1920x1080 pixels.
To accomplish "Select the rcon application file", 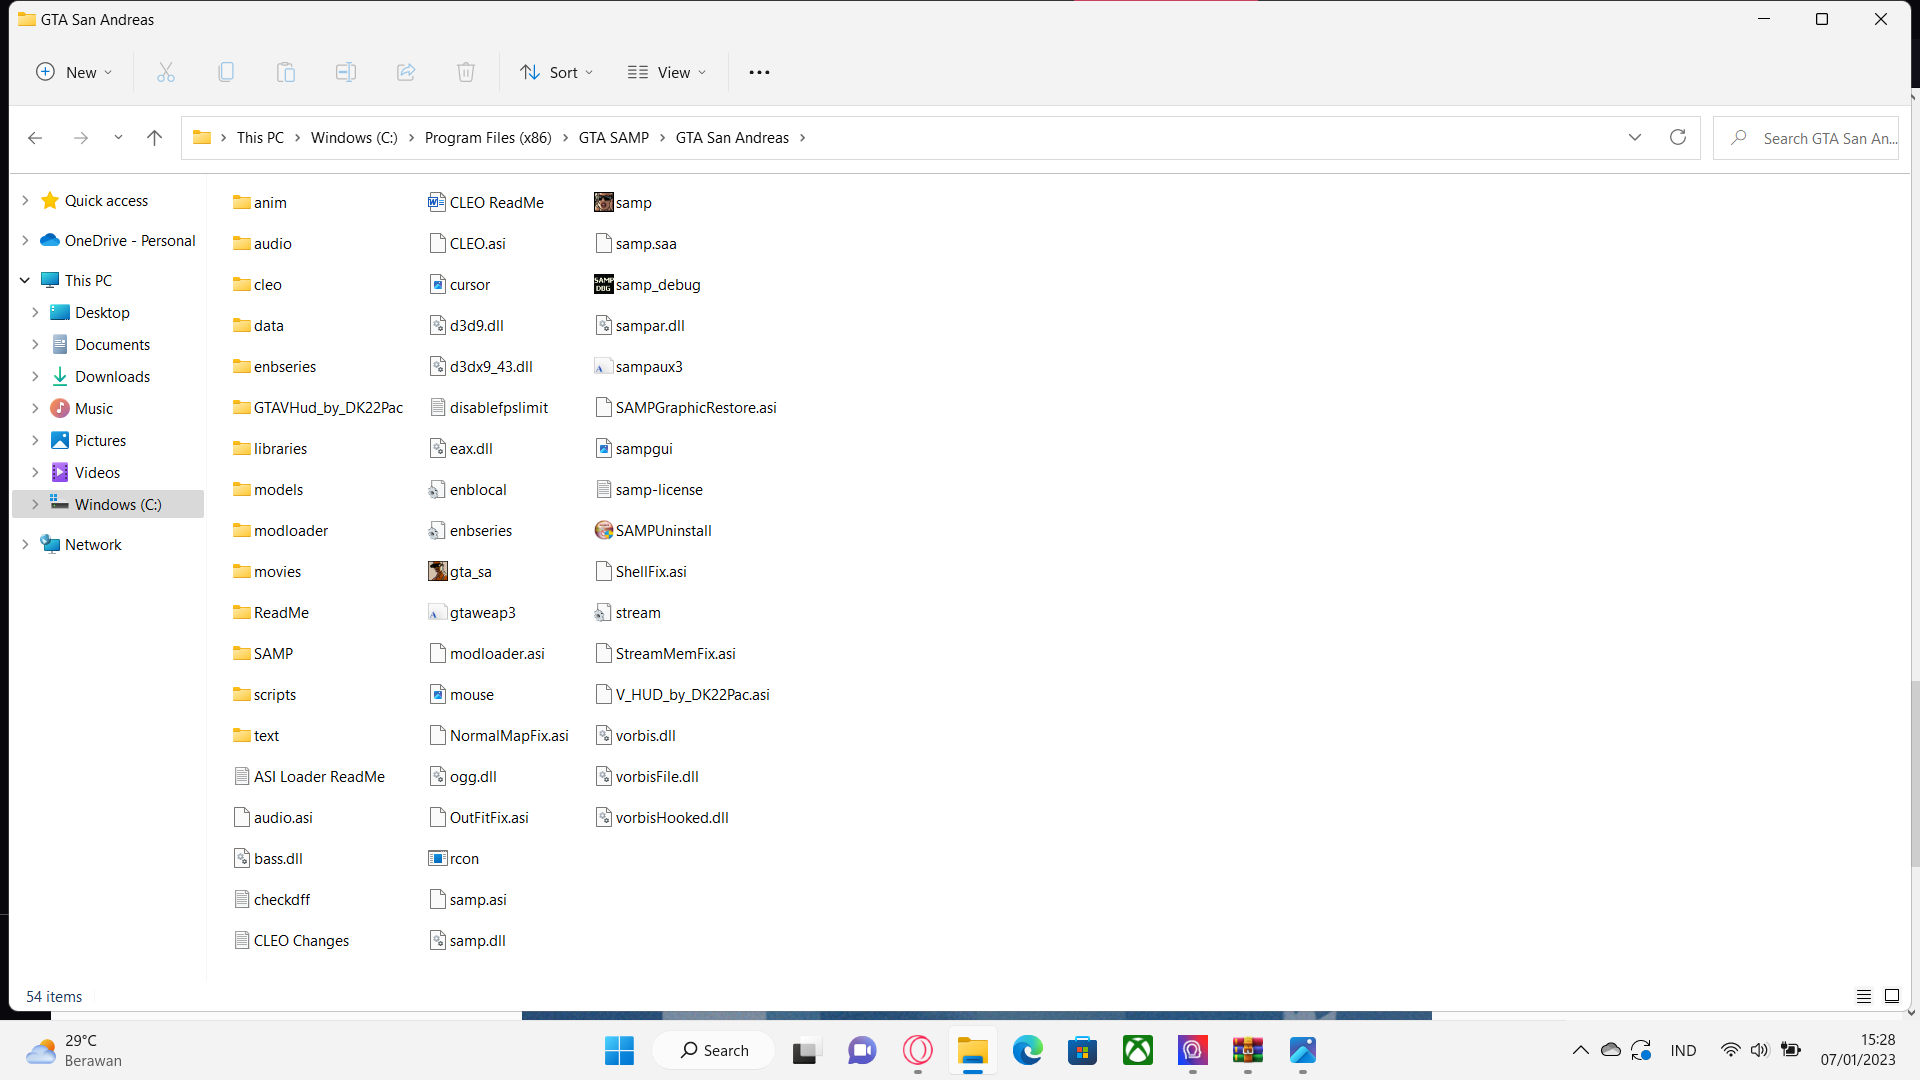I will (454, 858).
